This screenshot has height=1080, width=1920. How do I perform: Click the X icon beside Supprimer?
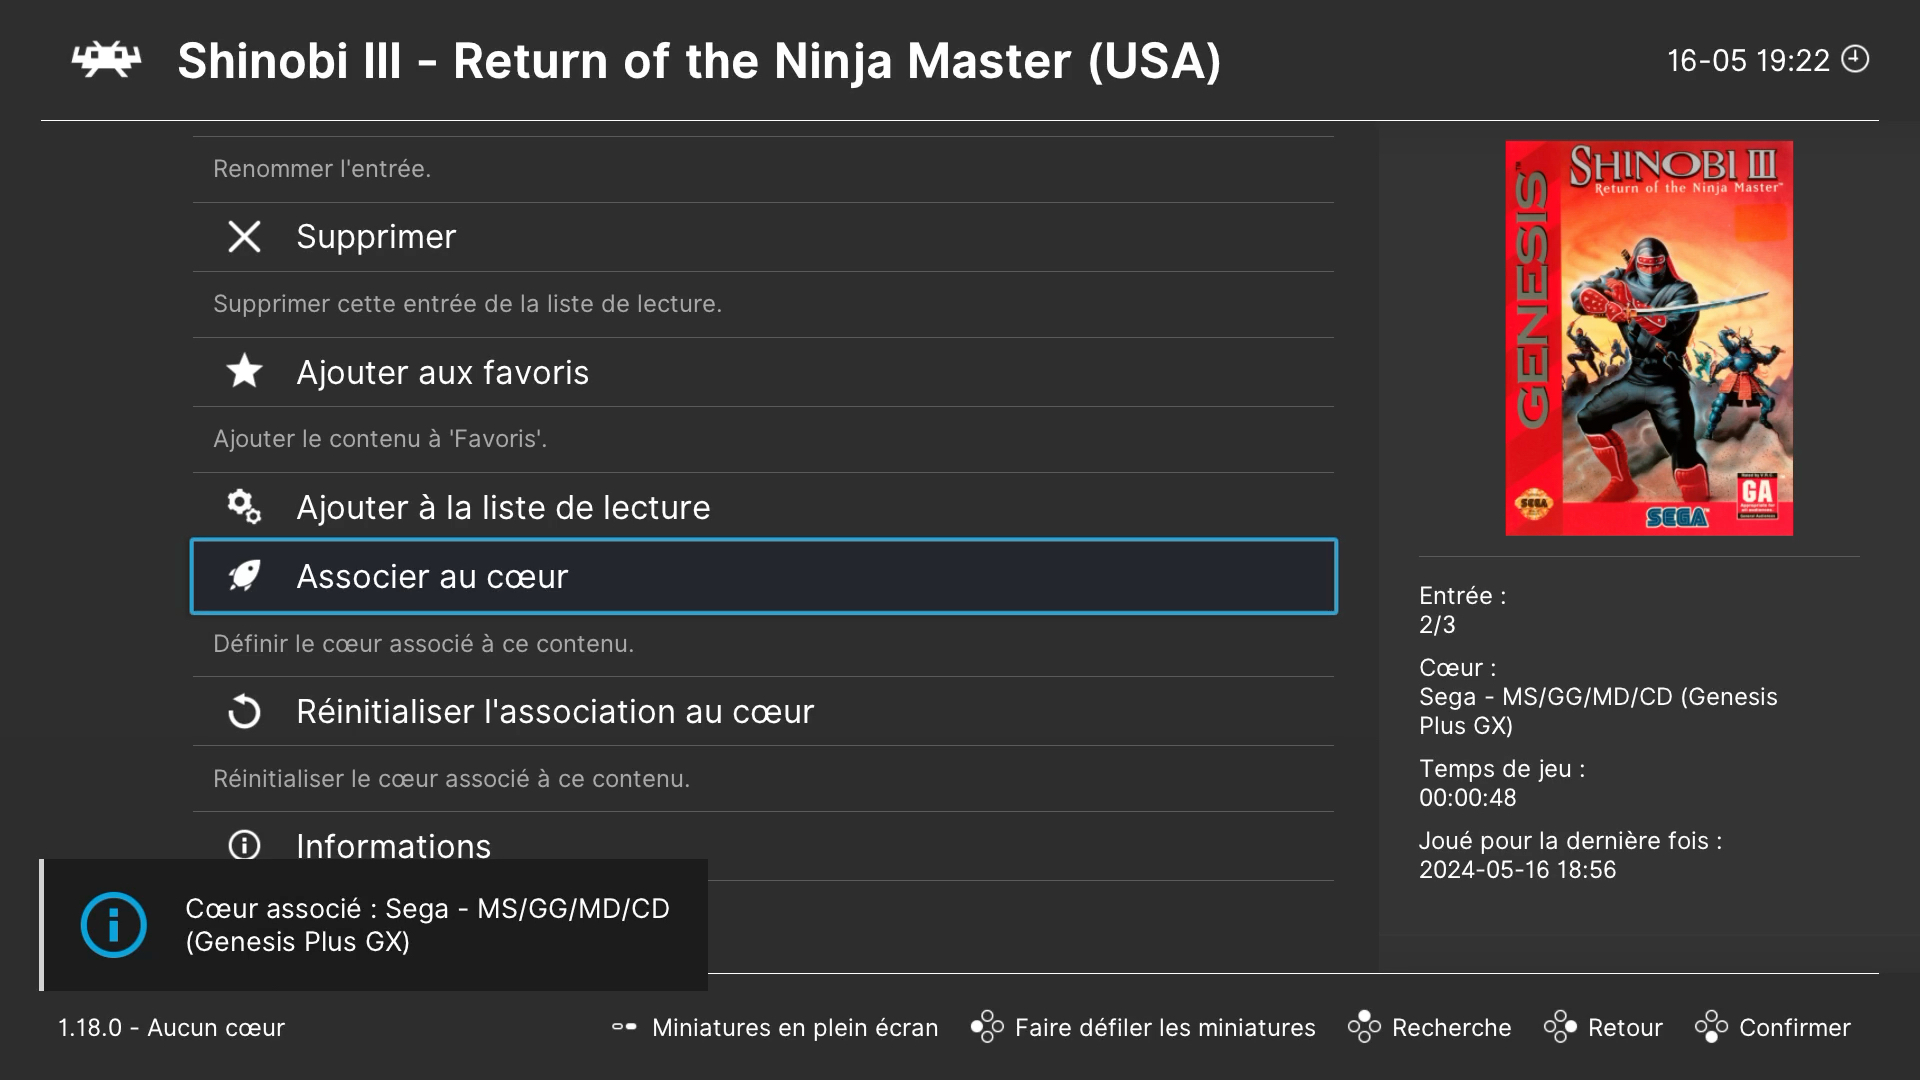[x=244, y=237]
